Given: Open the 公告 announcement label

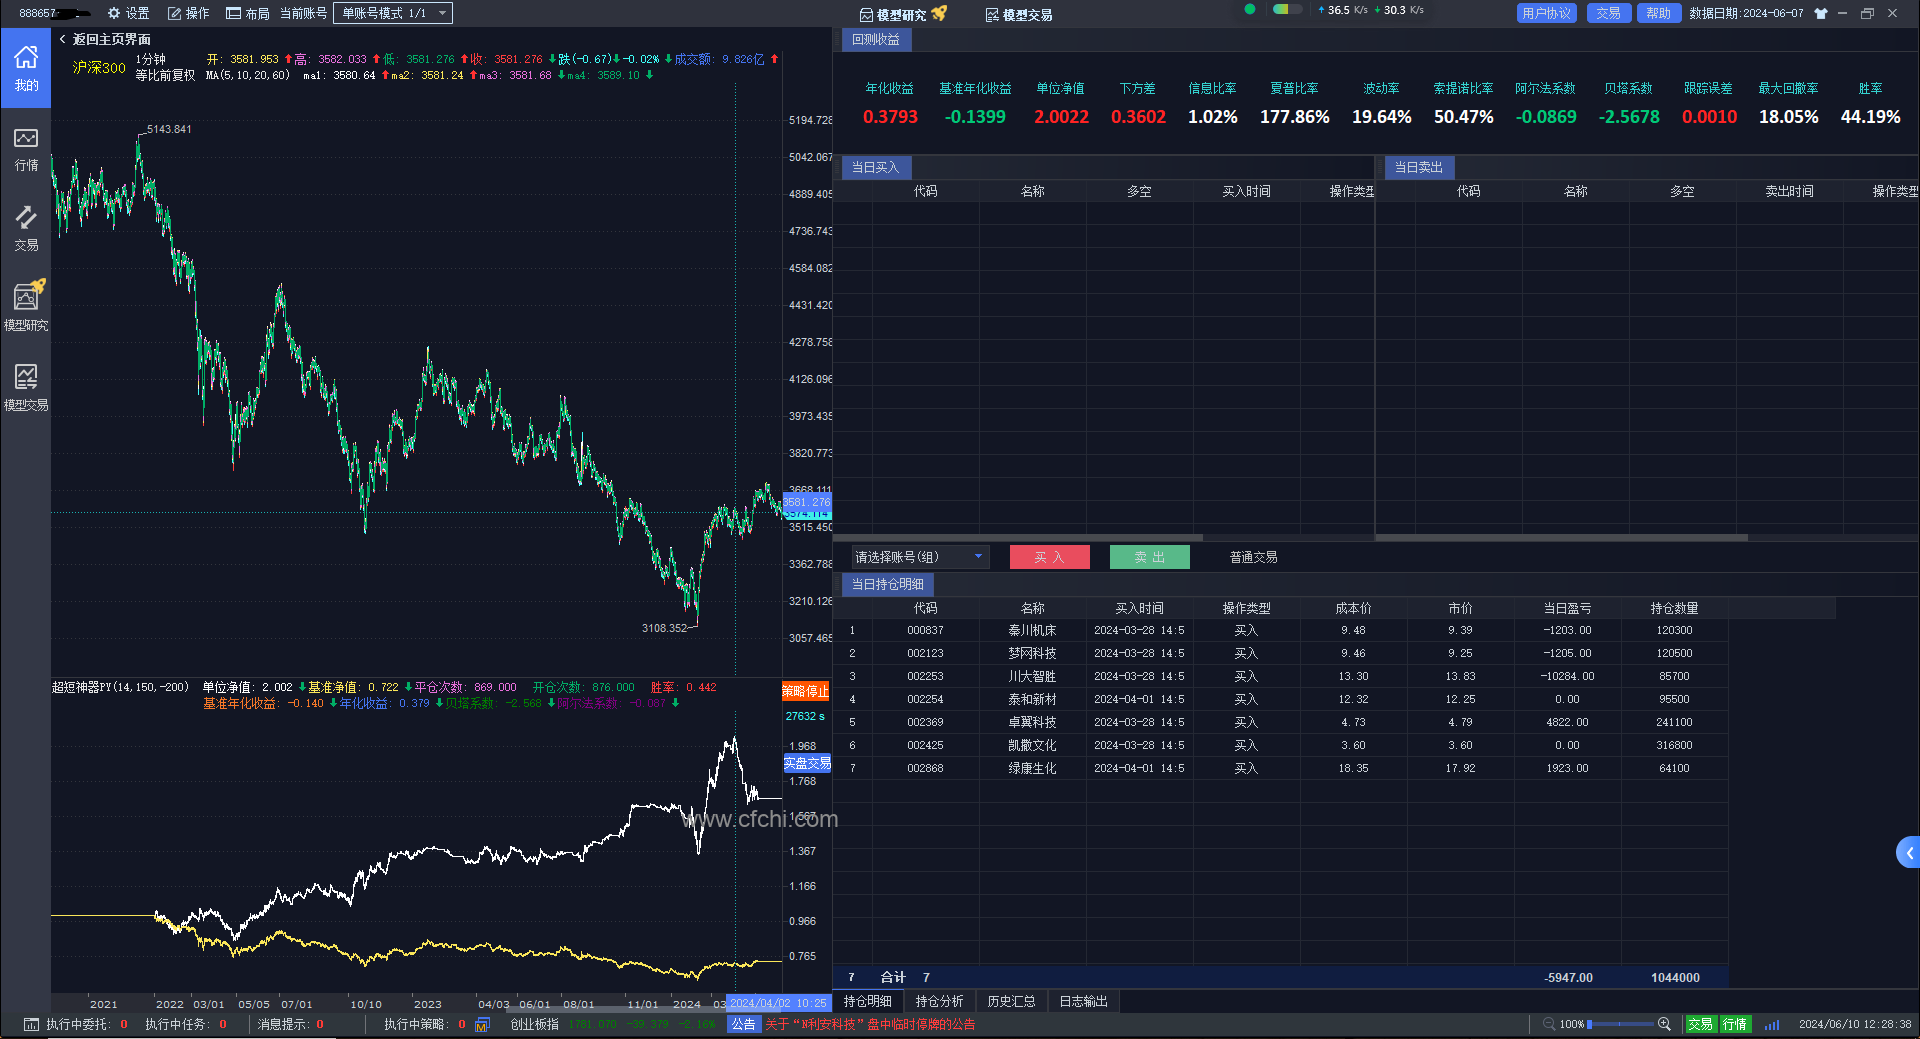Looking at the screenshot, I should click(x=744, y=1024).
